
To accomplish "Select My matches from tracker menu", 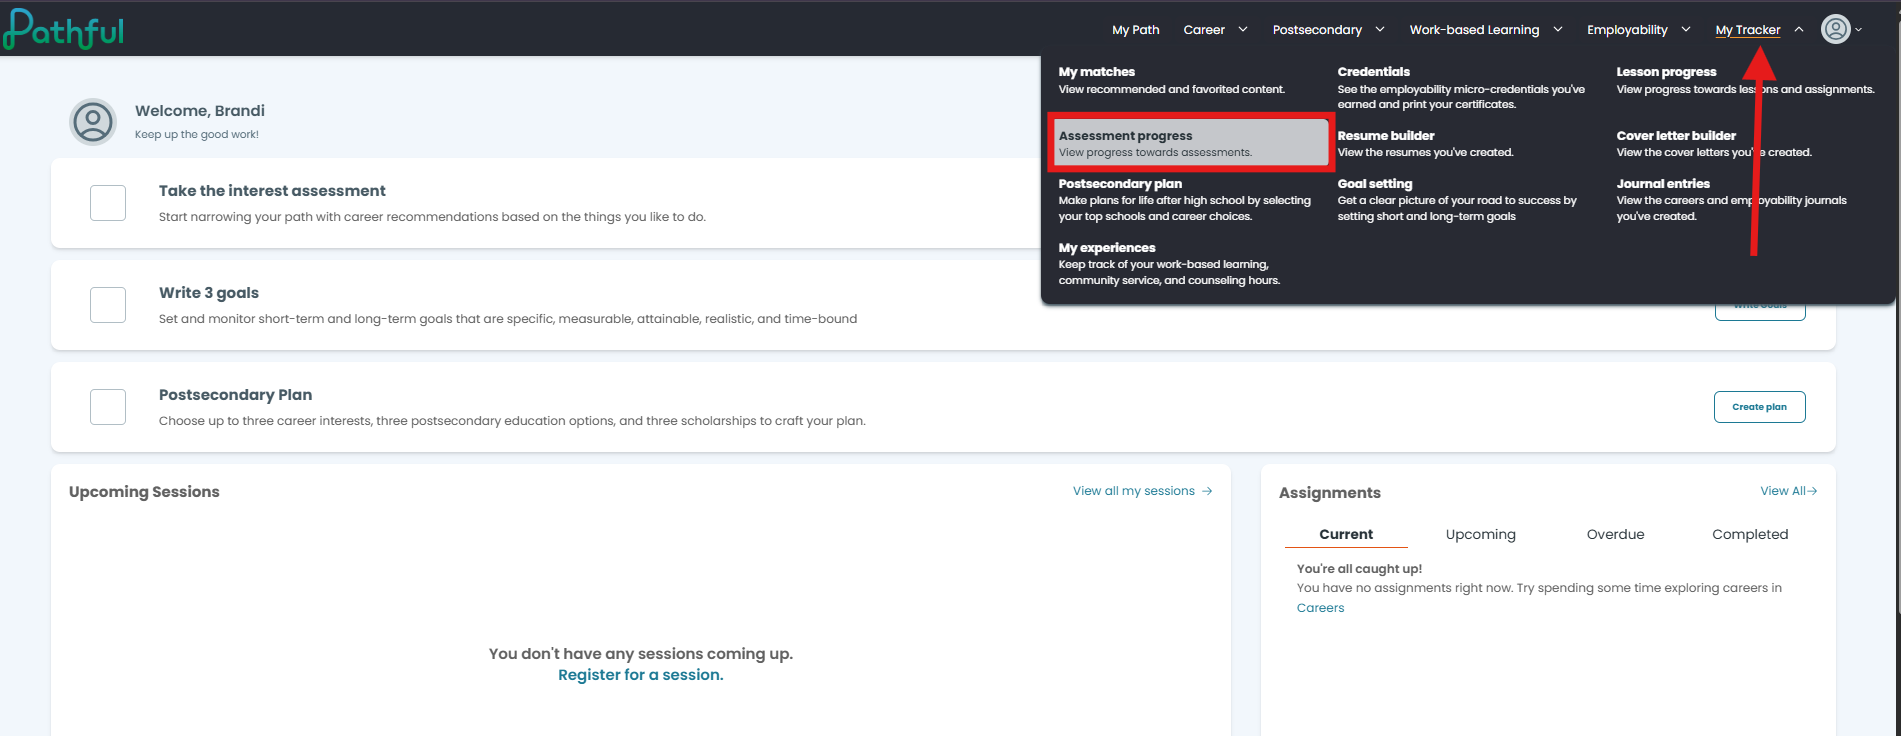I will point(1172,80).
